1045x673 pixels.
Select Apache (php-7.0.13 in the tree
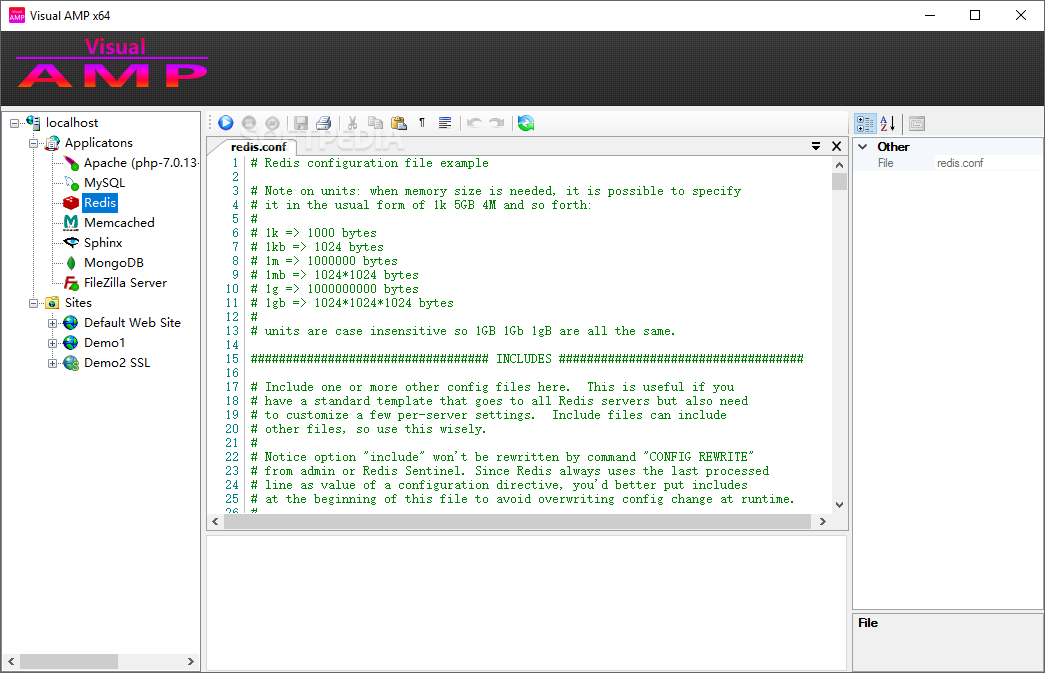click(x=141, y=163)
